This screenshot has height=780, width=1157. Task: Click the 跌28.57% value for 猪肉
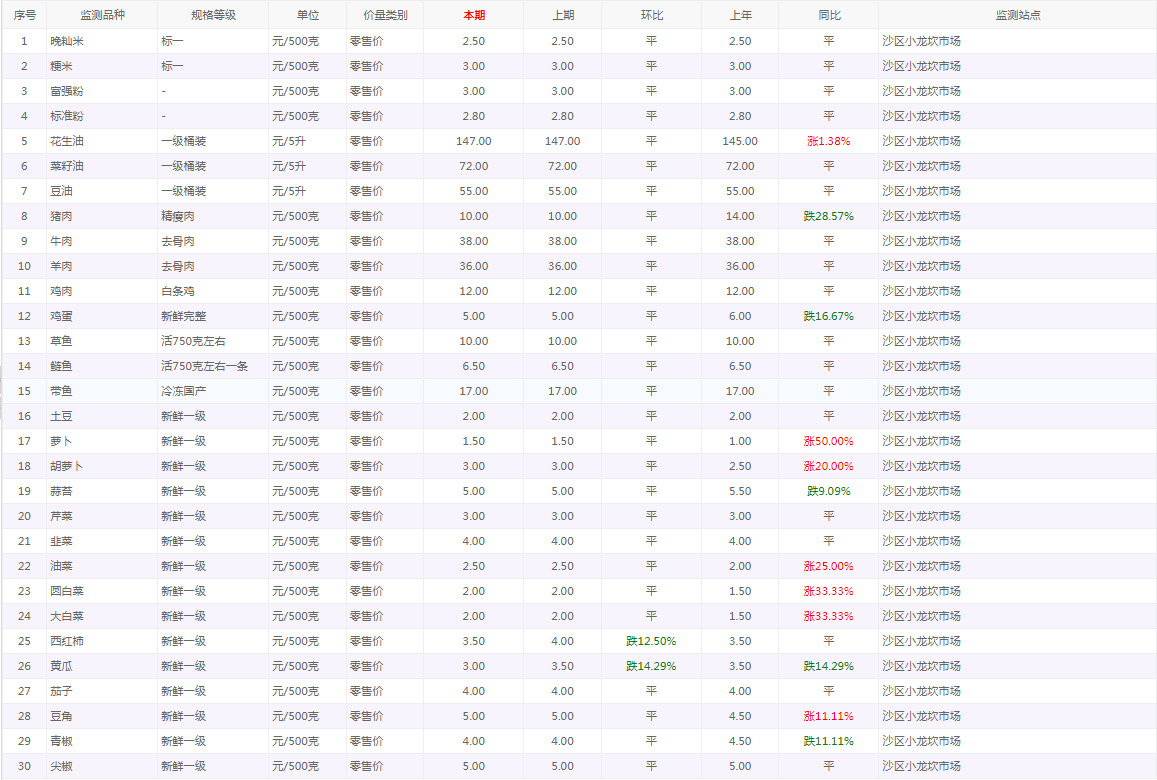(828, 216)
